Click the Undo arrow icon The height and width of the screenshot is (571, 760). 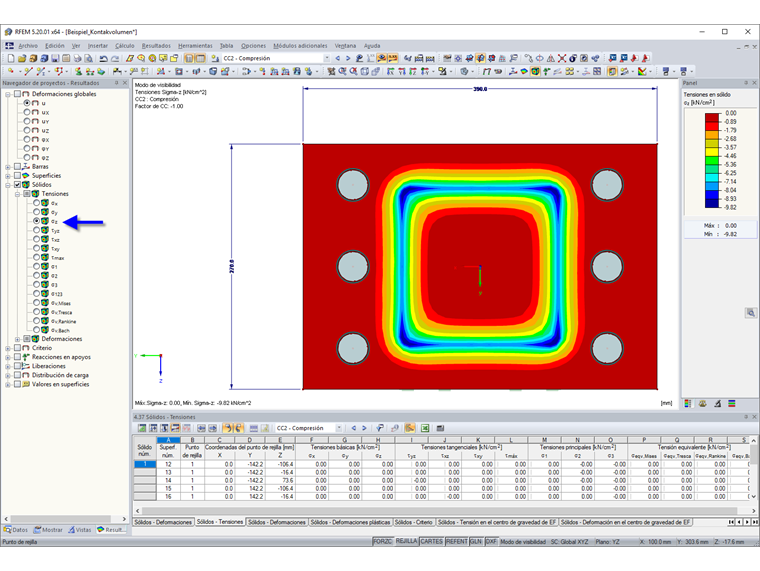tap(103, 58)
